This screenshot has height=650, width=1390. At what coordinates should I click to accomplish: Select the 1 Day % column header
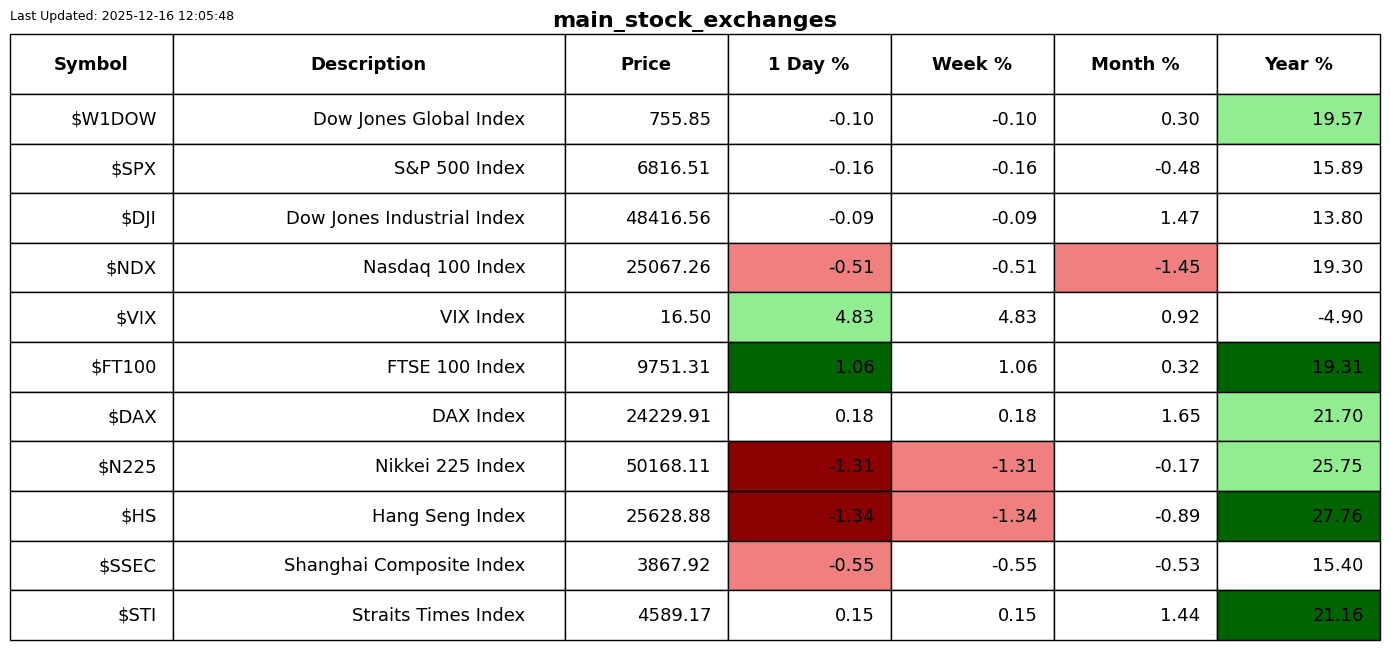(x=809, y=64)
